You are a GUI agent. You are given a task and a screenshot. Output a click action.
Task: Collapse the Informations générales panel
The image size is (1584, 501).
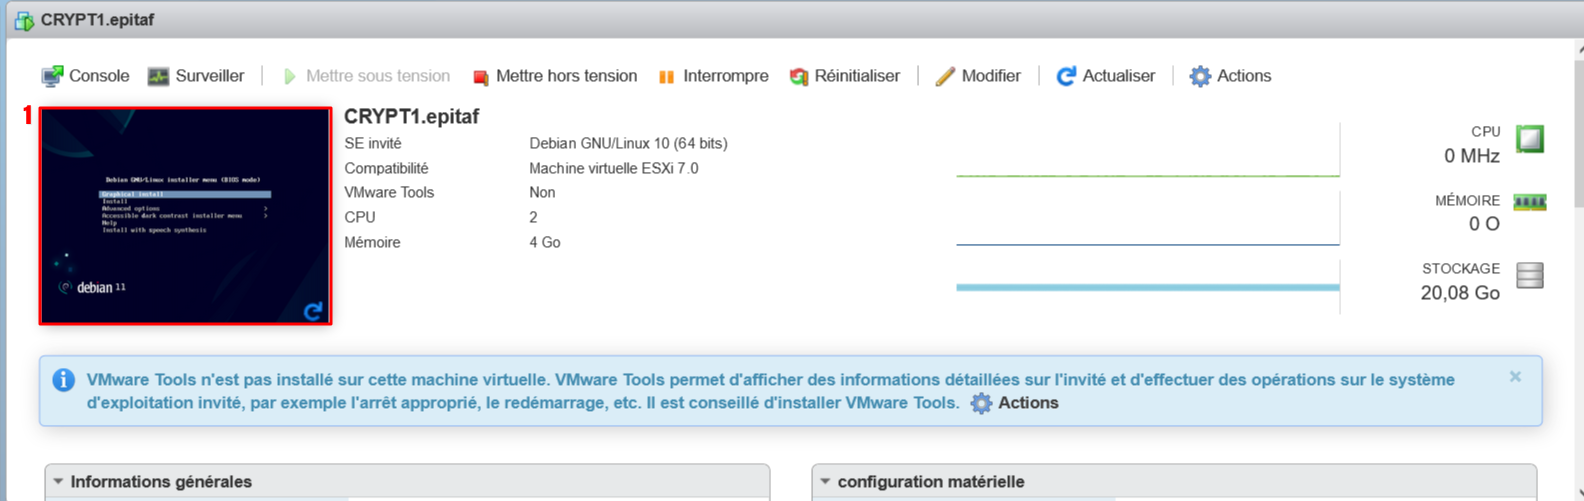[x=58, y=482]
